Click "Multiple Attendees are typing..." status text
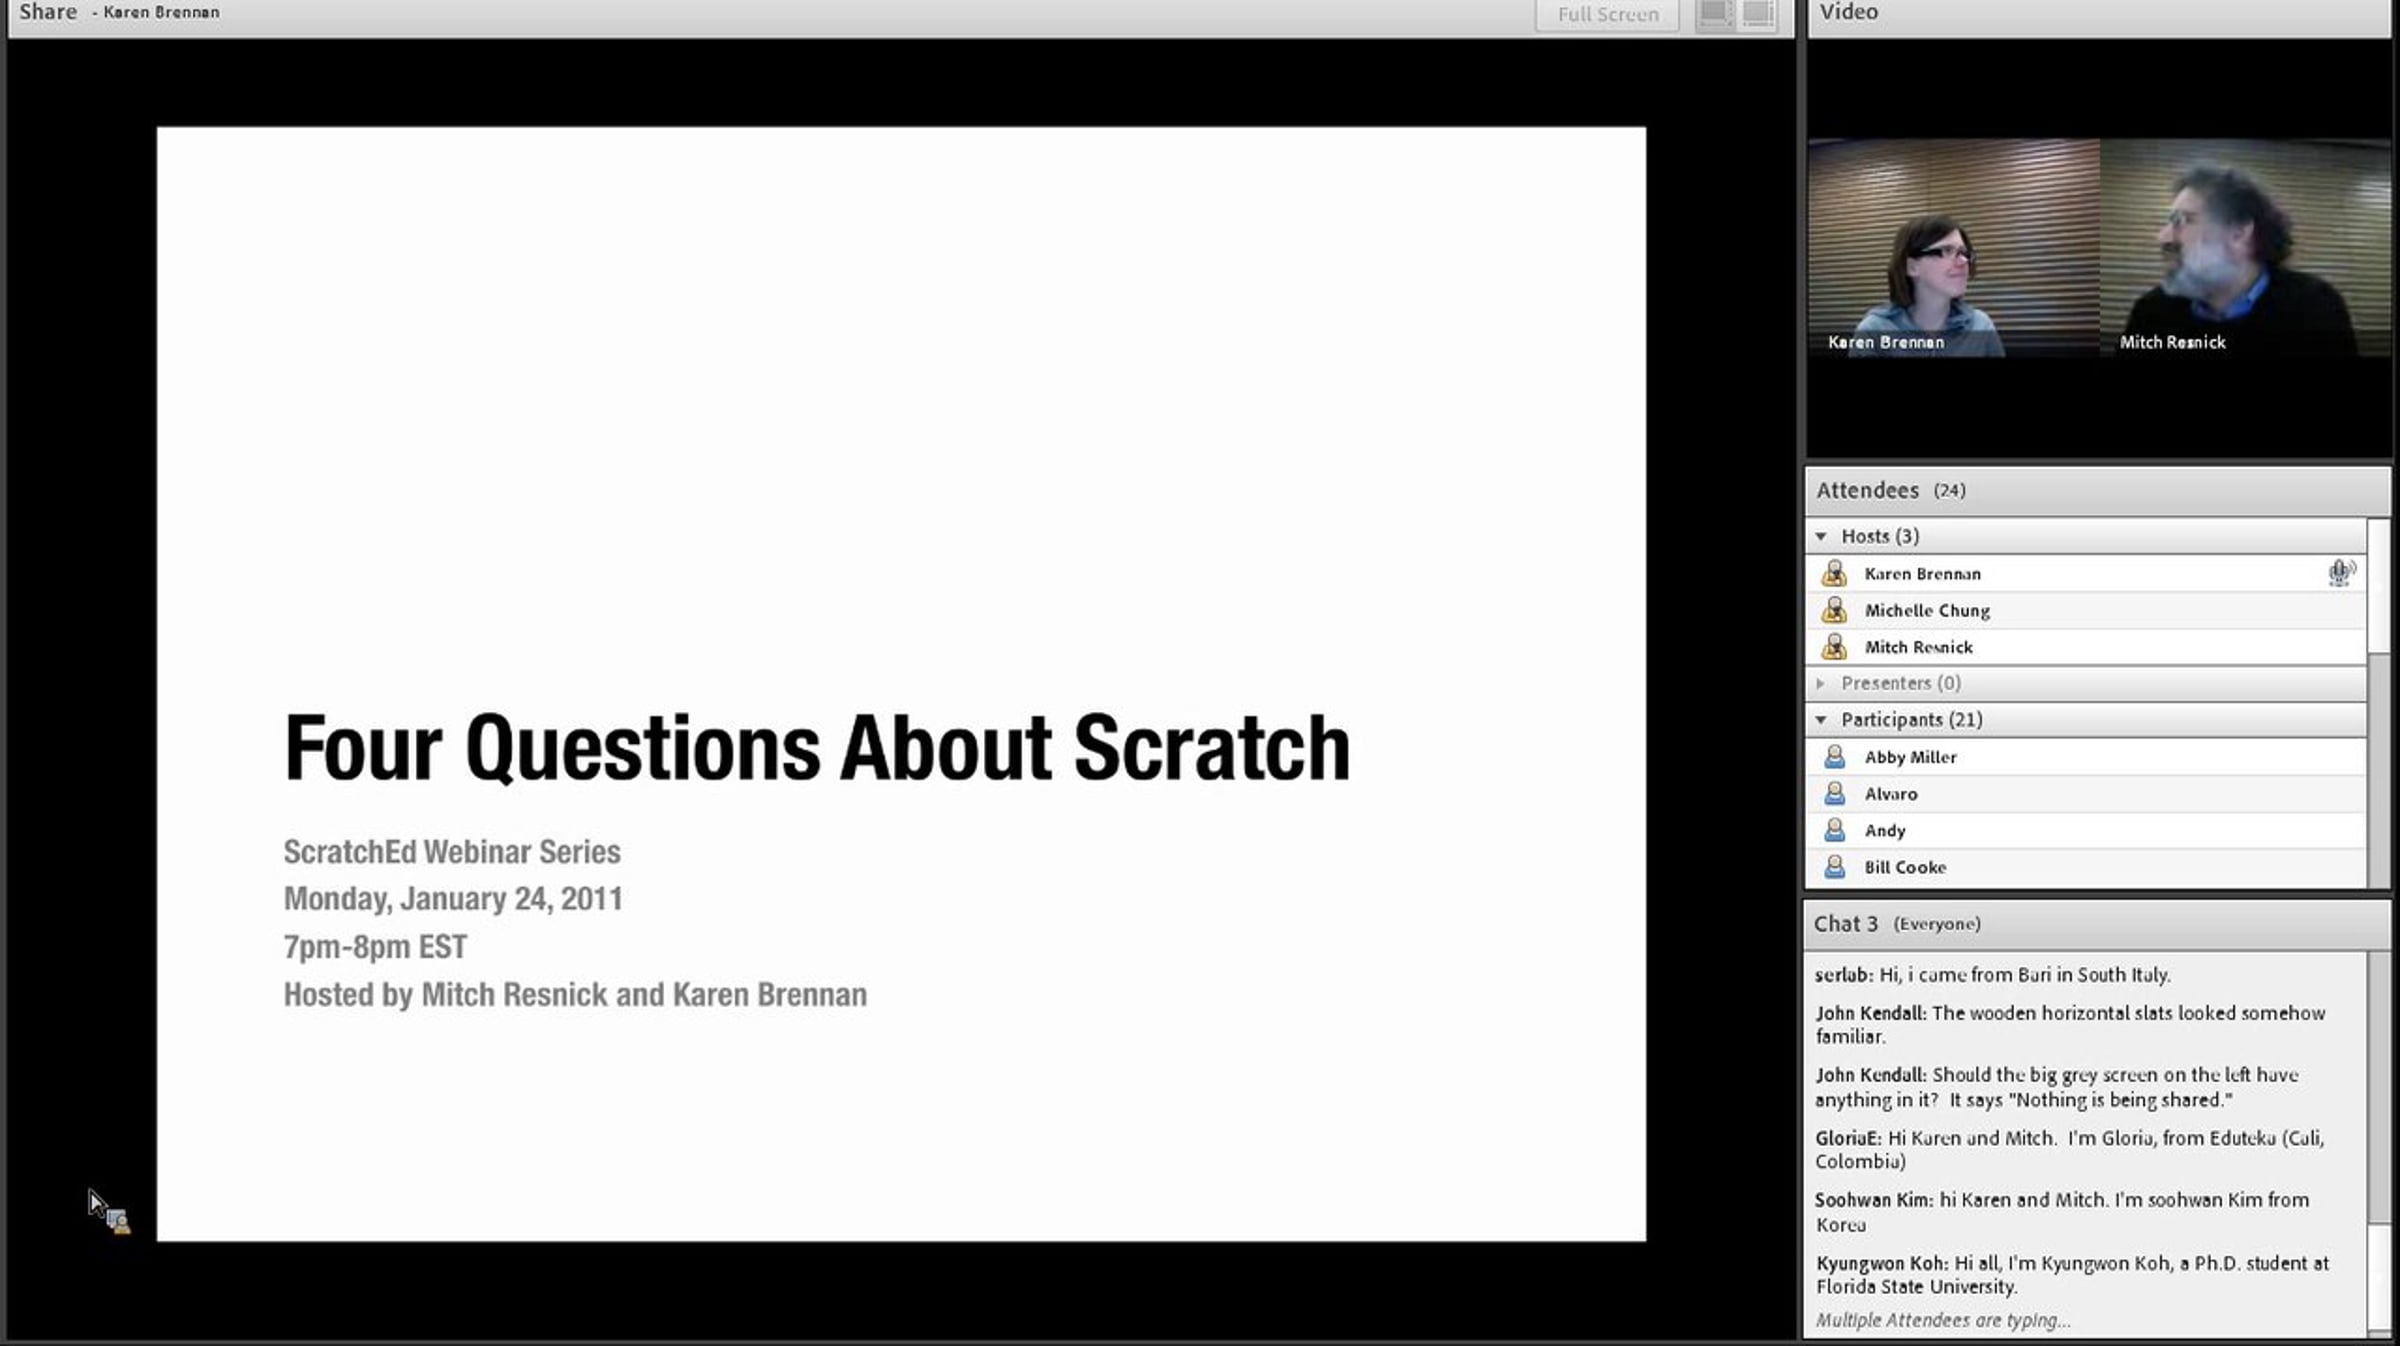 tap(1943, 1320)
